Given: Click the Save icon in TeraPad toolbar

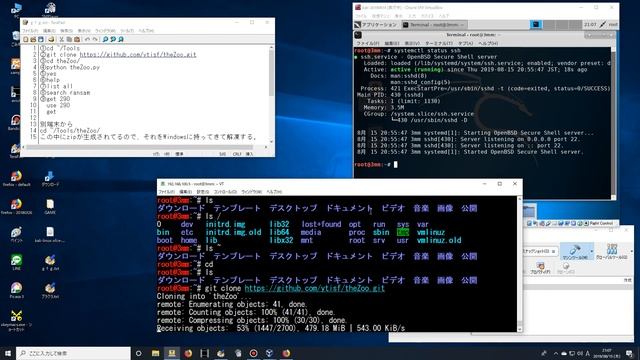Looking at the screenshot, I should [40, 39].
